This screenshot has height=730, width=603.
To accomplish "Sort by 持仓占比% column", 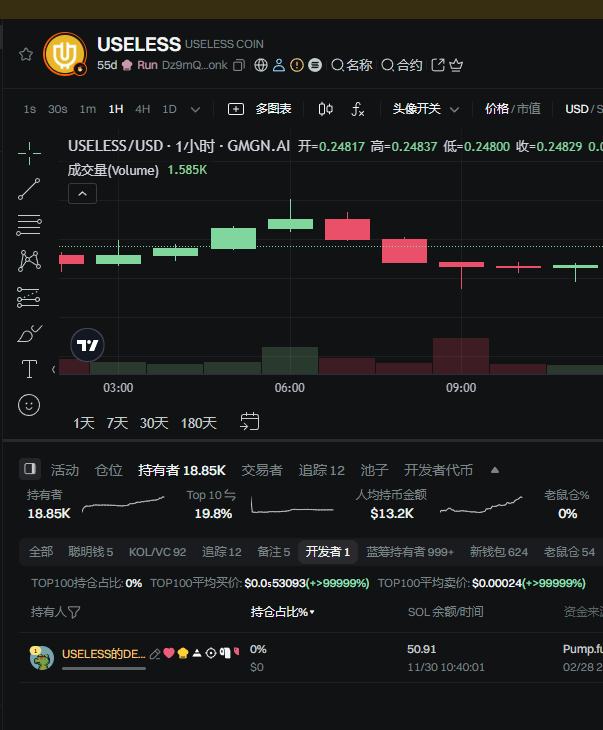I will pyautogui.click(x=282, y=612).
